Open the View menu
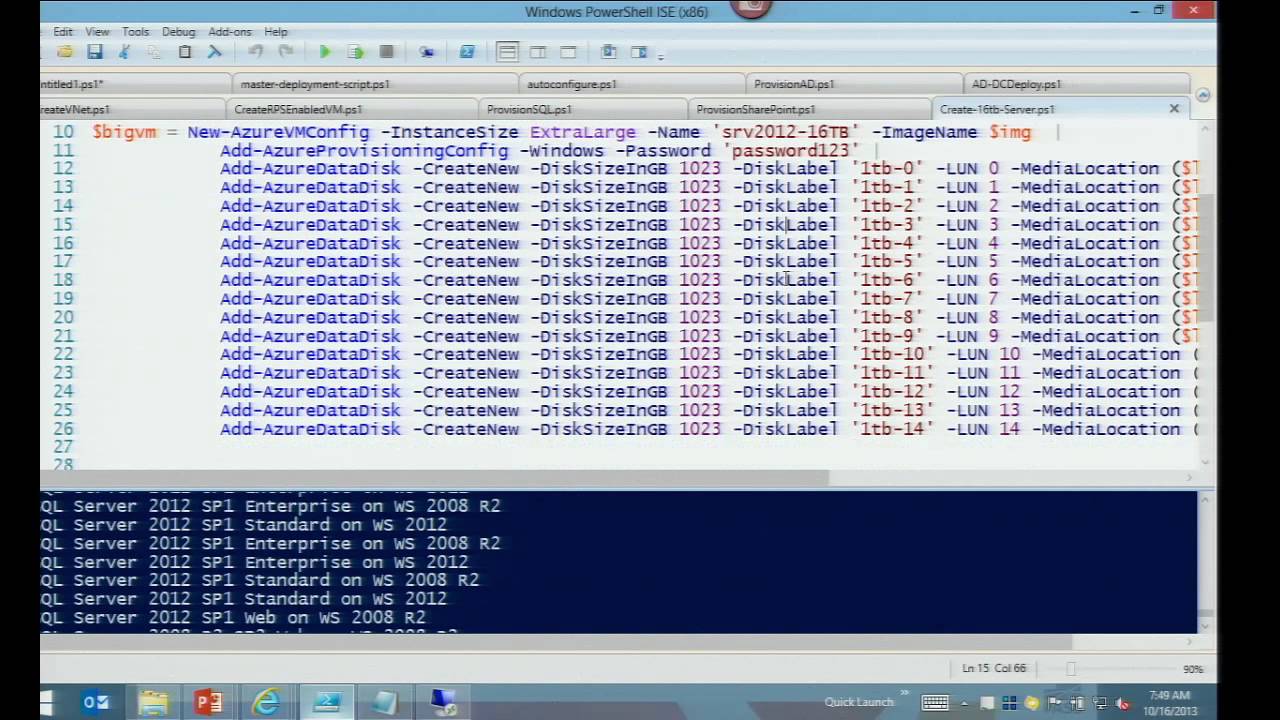The height and width of the screenshot is (720, 1280). point(97,32)
